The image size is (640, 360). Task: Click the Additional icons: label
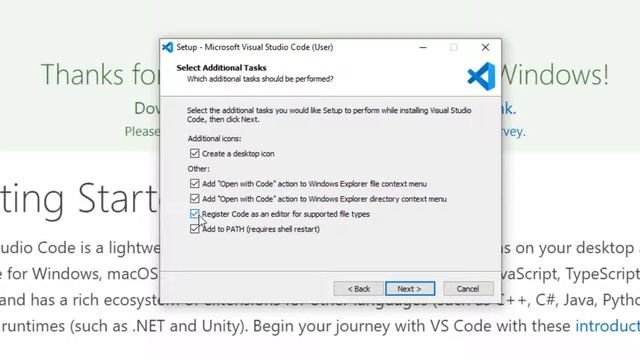pyautogui.click(x=214, y=138)
